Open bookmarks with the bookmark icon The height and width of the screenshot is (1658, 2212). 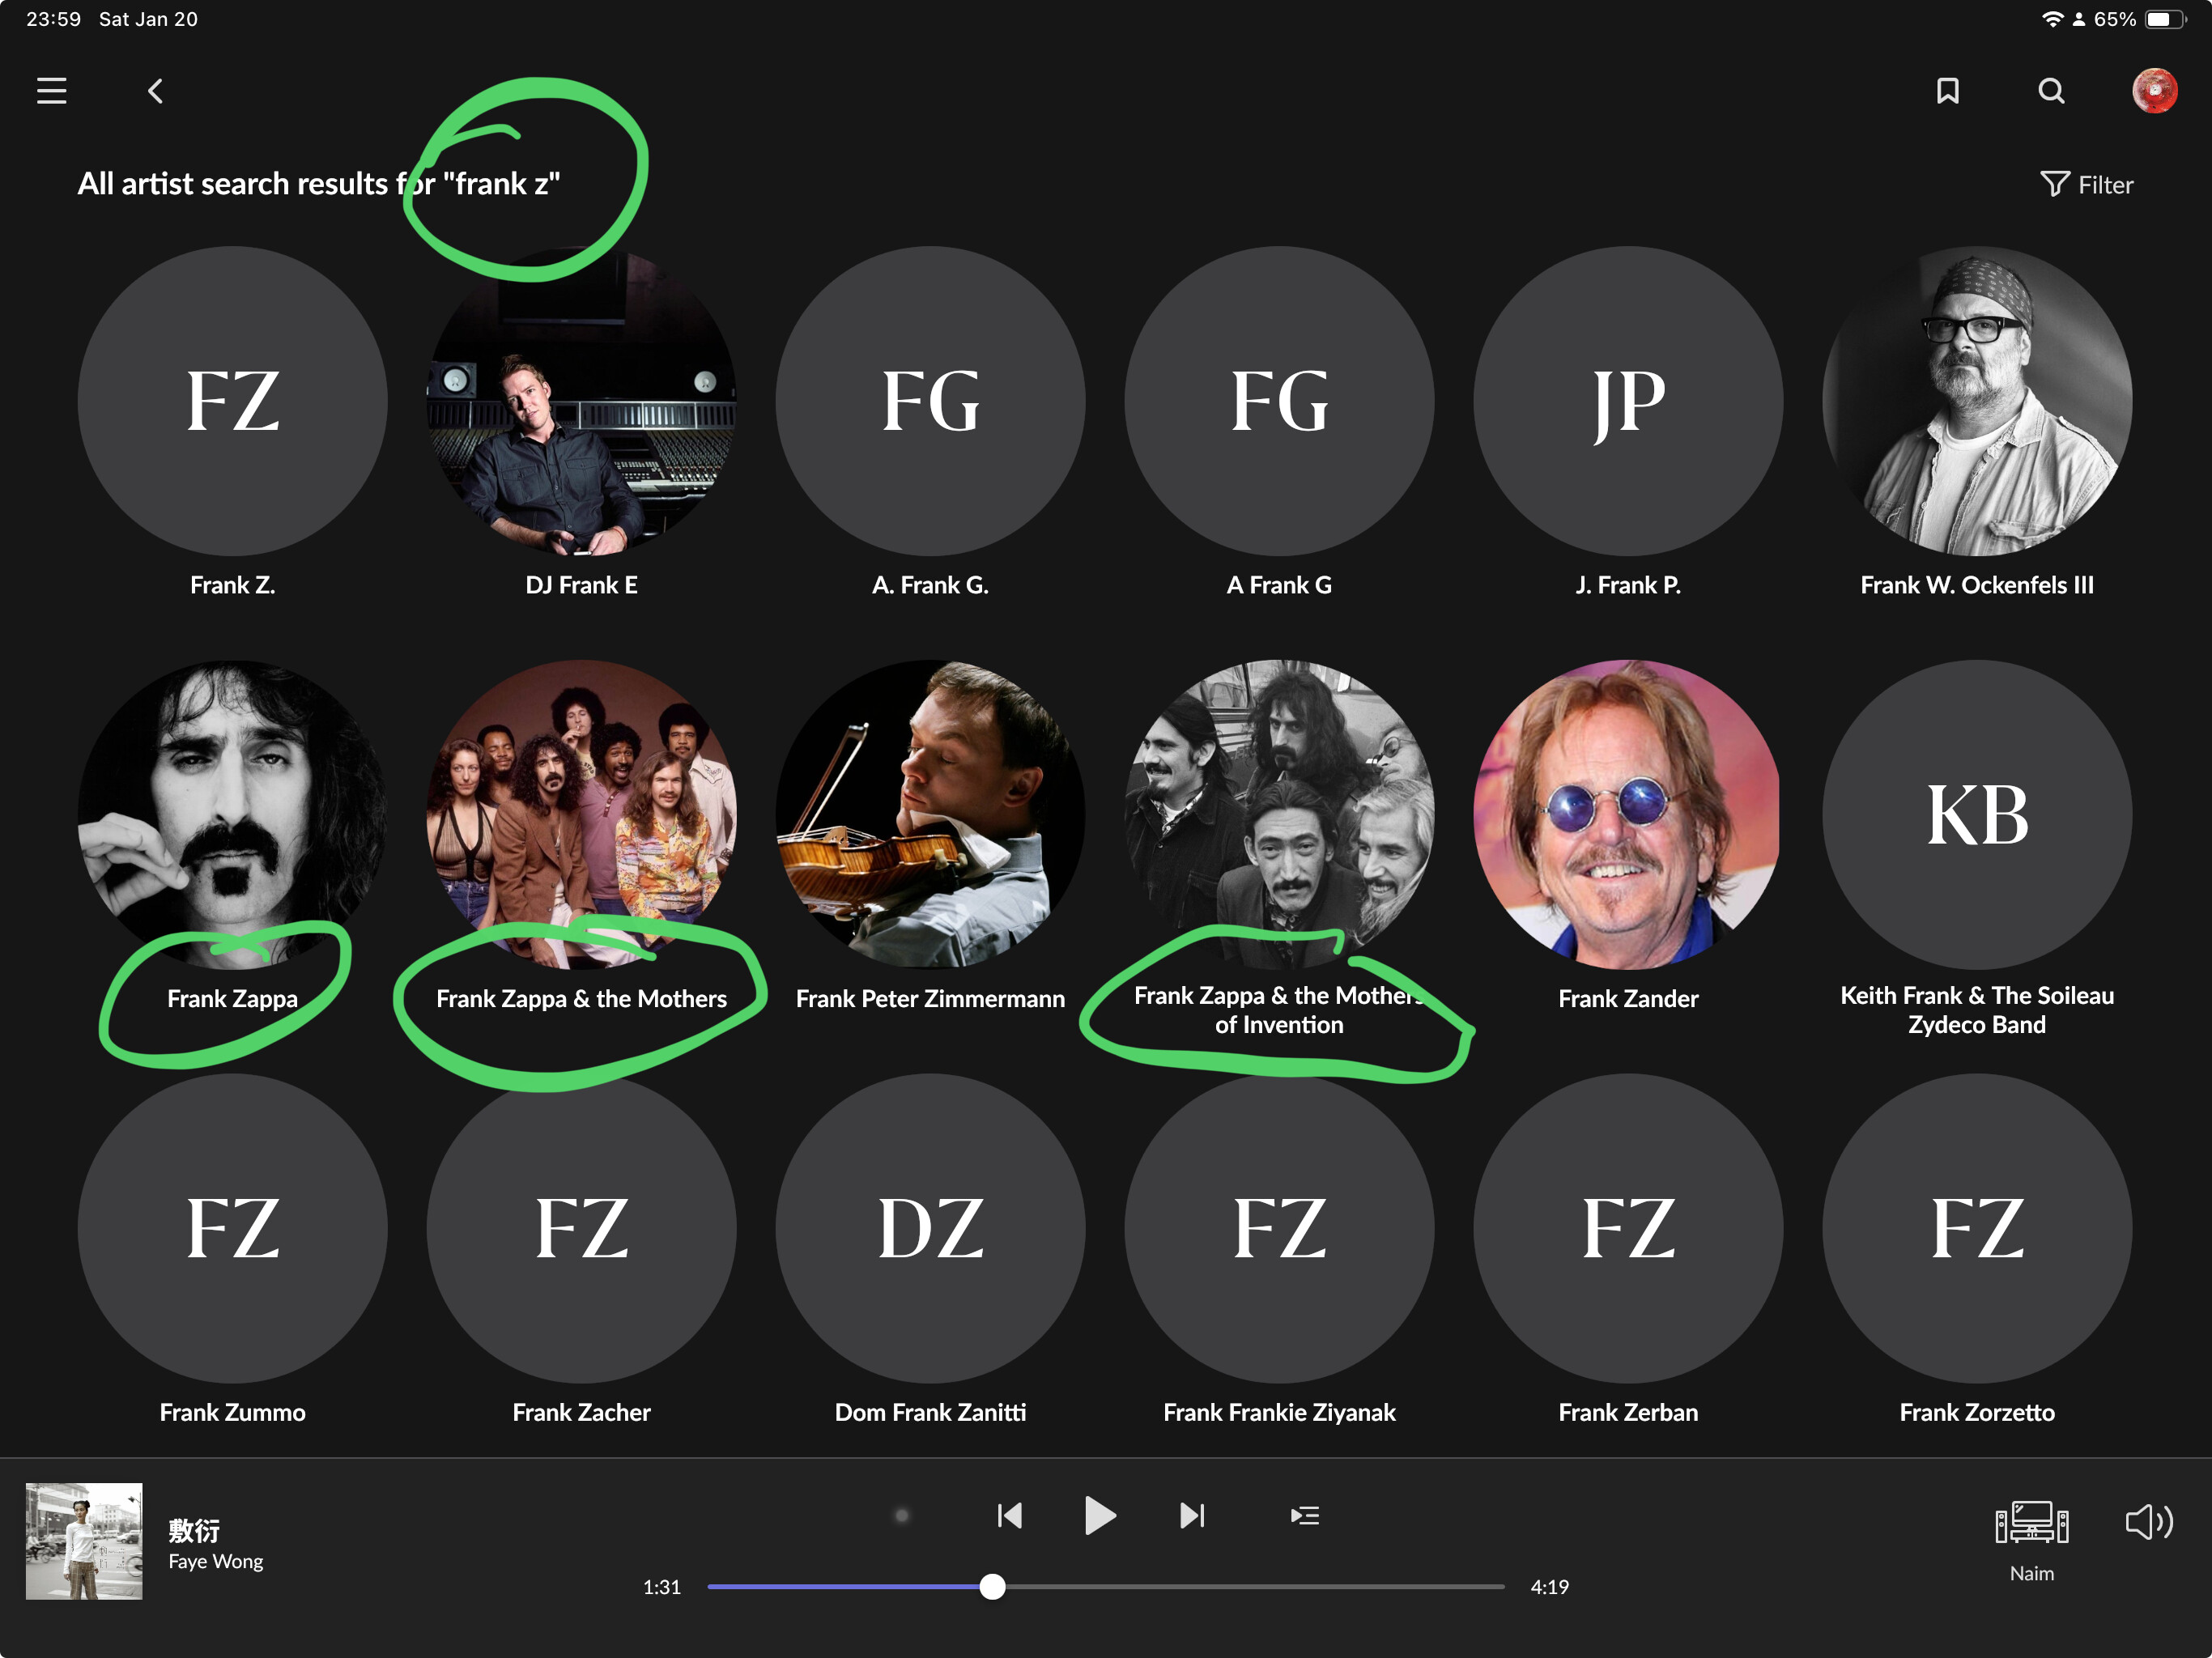1947,91
